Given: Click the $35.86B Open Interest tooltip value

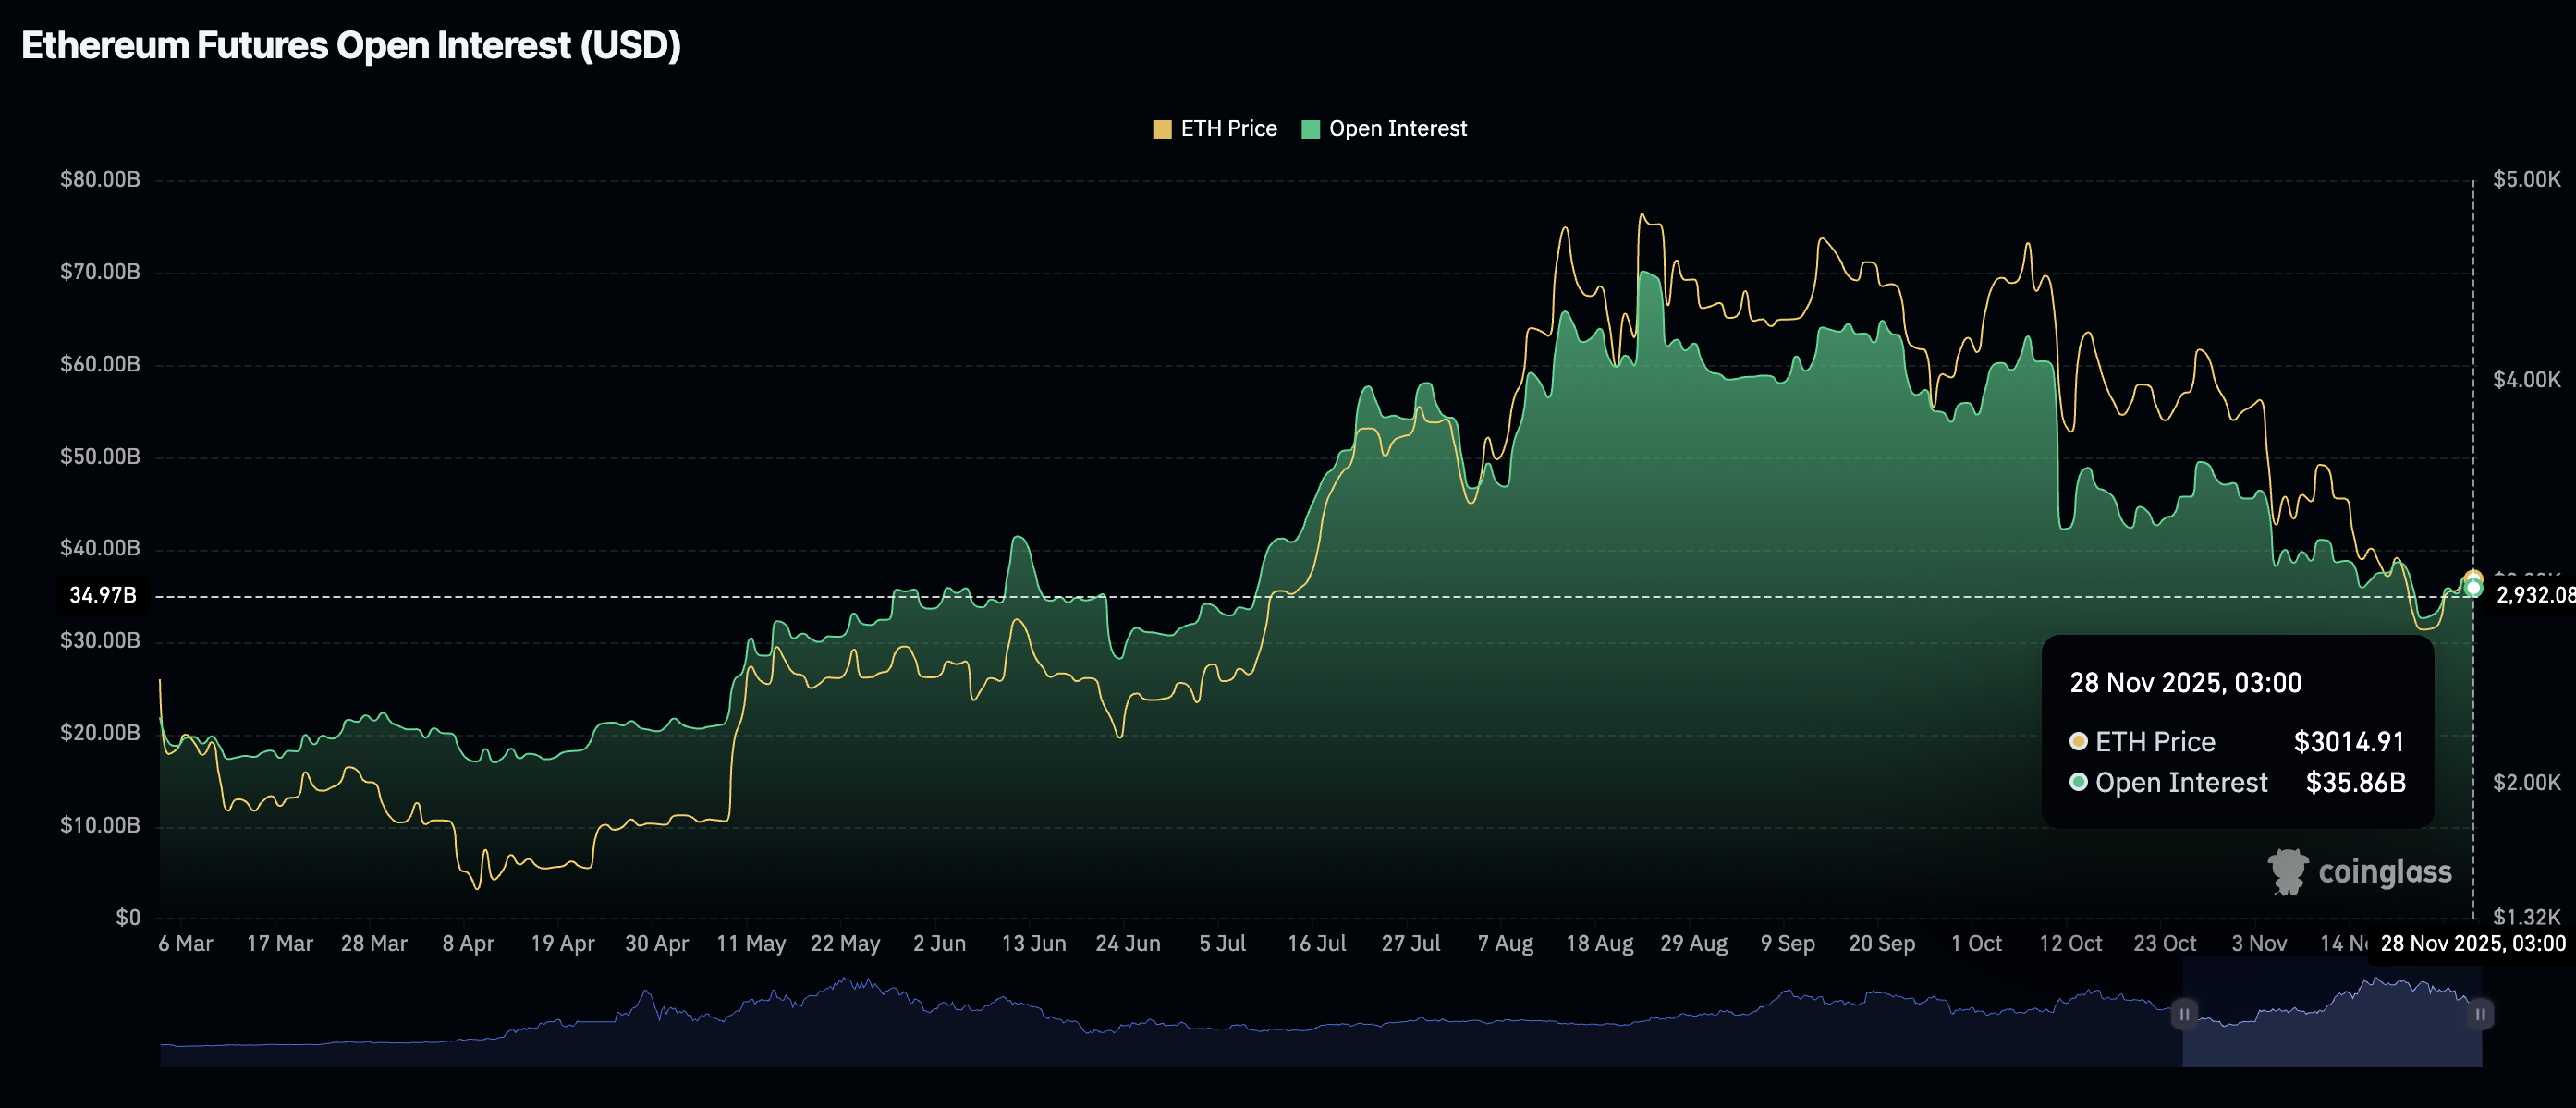Looking at the screenshot, I should point(2355,782).
